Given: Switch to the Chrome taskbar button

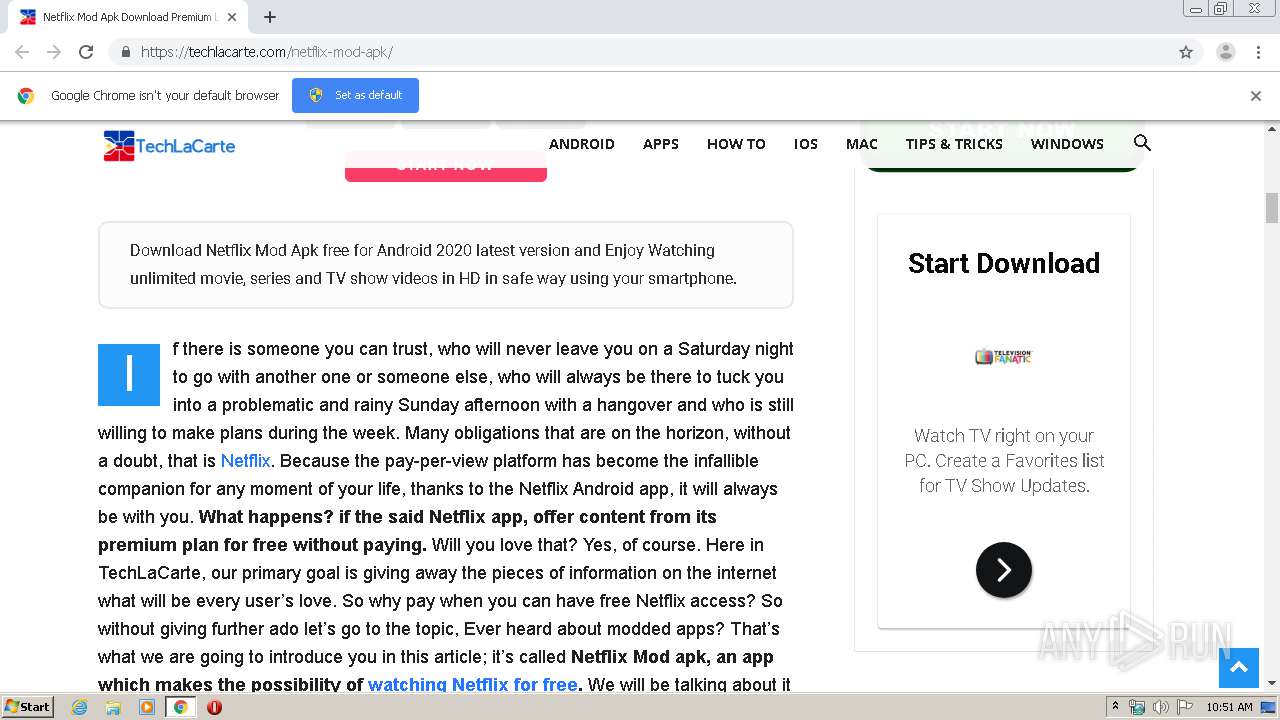Looking at the screenshot, I should (x=180, y=707).
